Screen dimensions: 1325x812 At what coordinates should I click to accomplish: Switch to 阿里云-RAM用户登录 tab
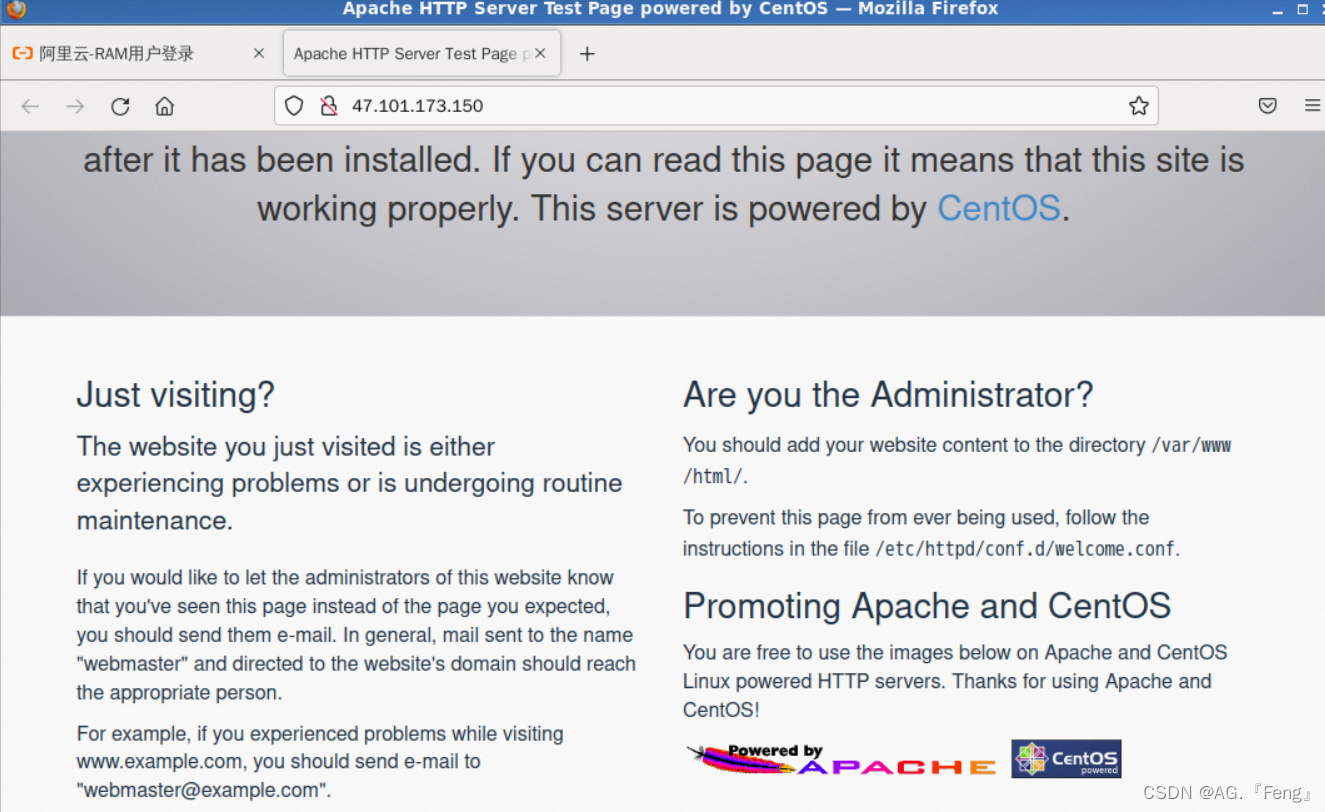pos(140,54)
